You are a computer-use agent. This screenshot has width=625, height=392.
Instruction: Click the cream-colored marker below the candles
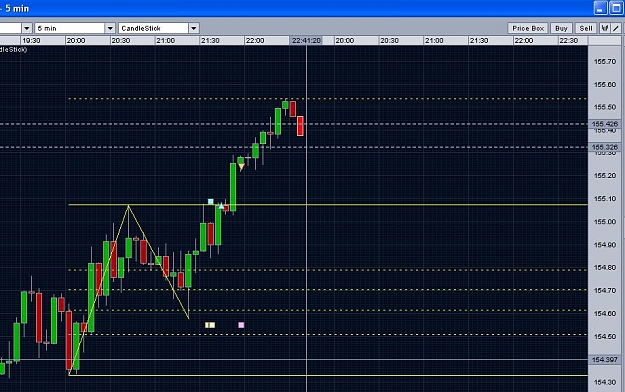coord(210,325)
